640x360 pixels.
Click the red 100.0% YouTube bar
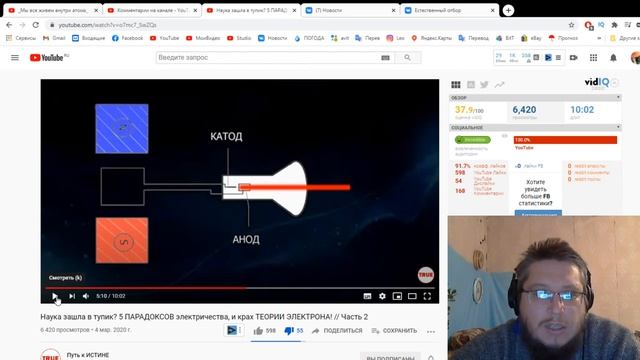coord(565,140)
